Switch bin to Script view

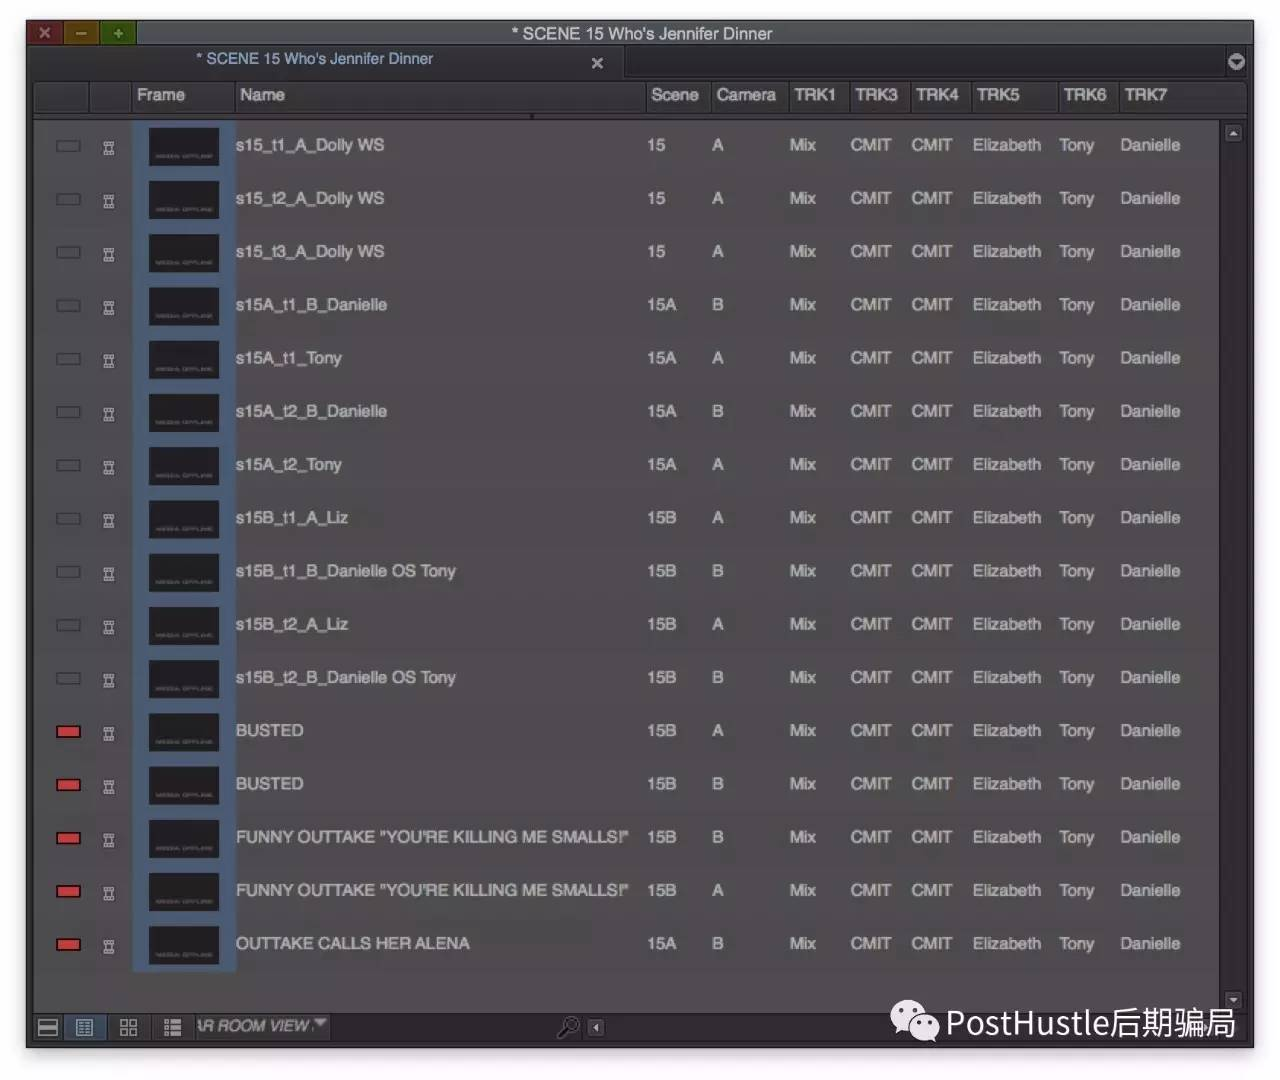(x=172, y=1027)
